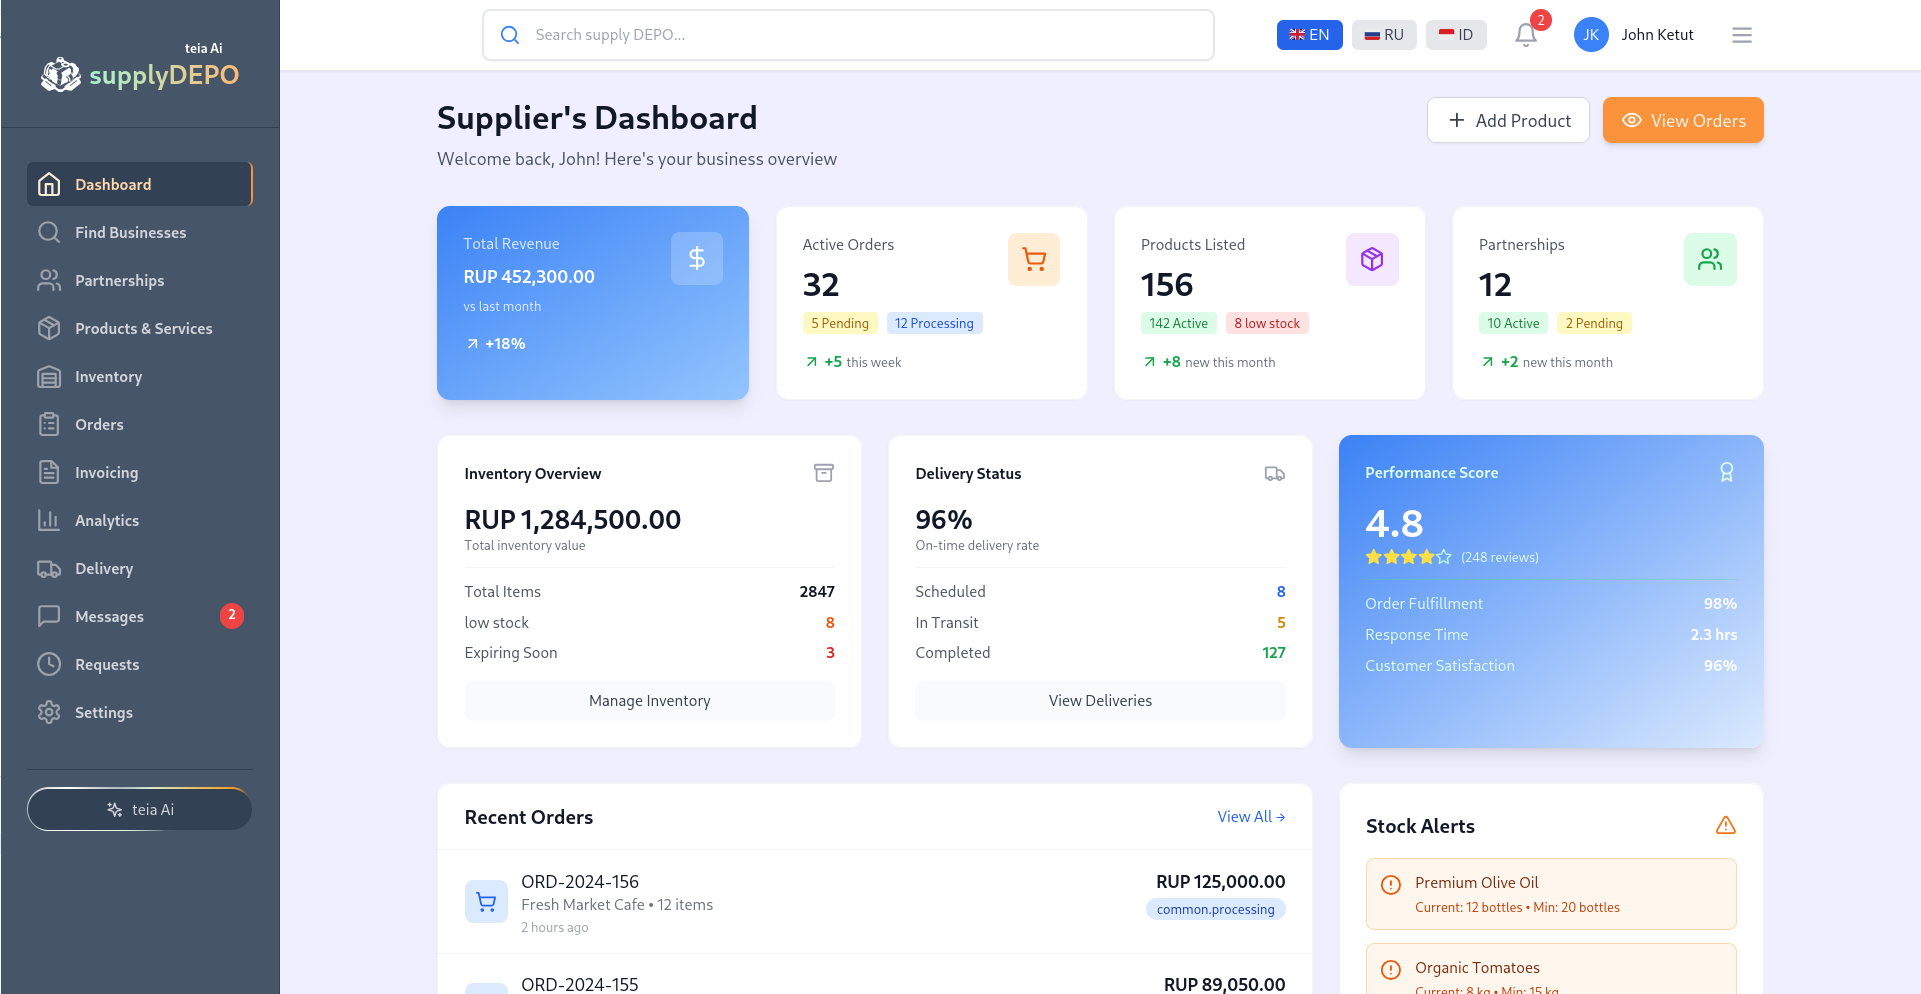
Task: Click the Expiring Soon count 3
Action: (x=830, y=652)
